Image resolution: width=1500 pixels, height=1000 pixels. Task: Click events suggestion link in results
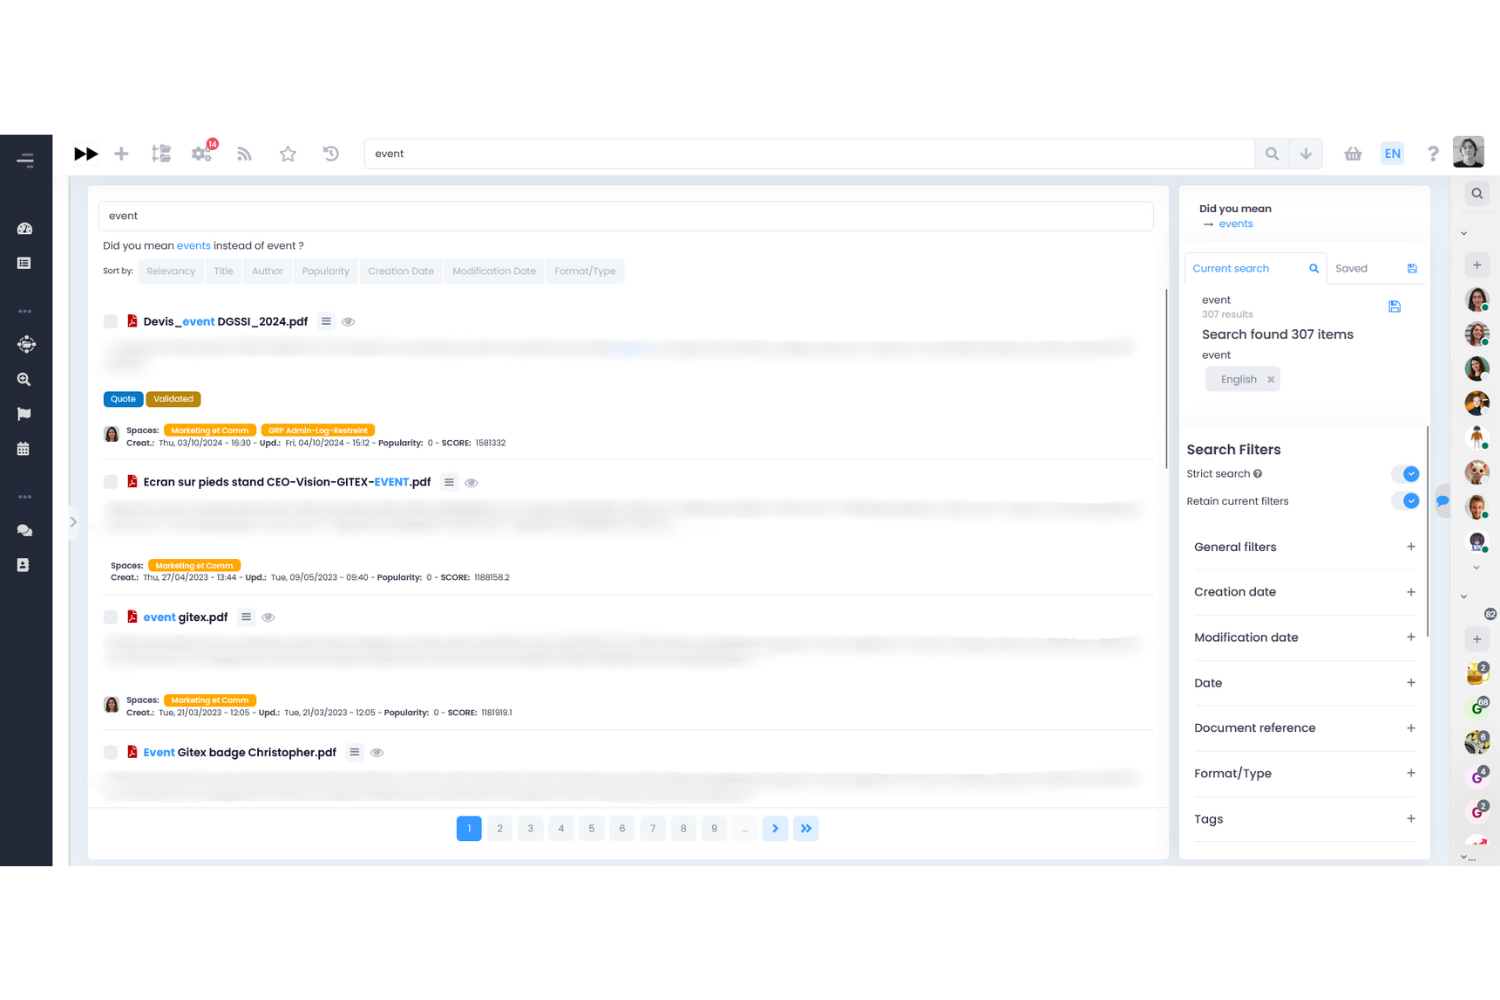193,246
